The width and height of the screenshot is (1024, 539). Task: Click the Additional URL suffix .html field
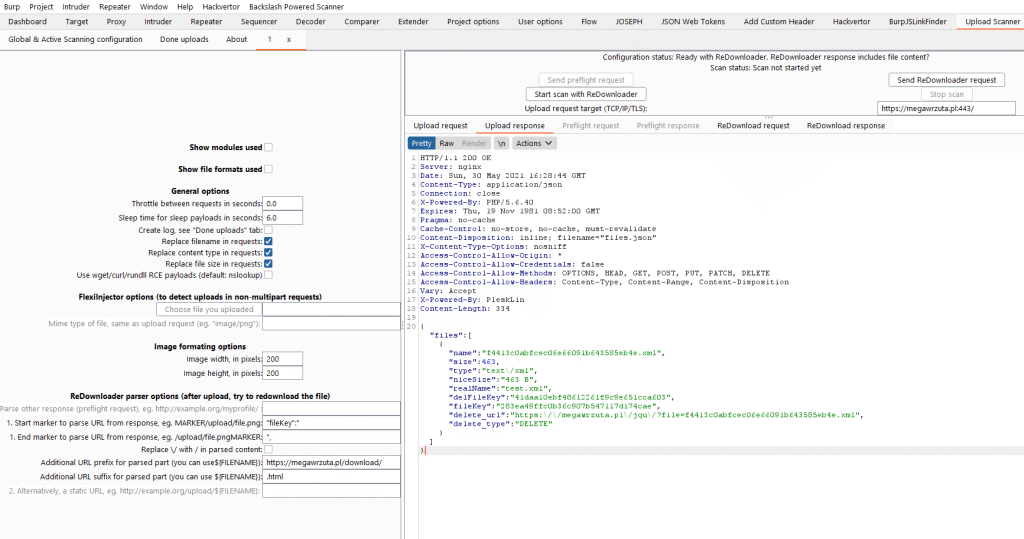[x=331, y=477]
